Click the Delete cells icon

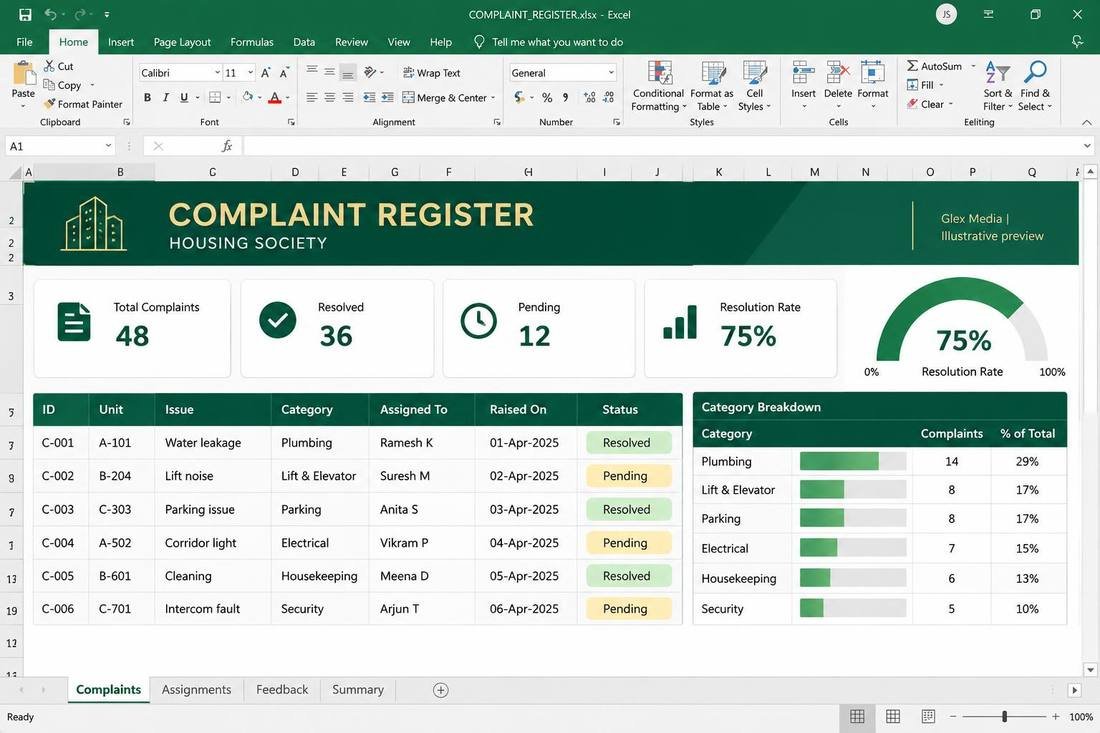coord(838,72)
